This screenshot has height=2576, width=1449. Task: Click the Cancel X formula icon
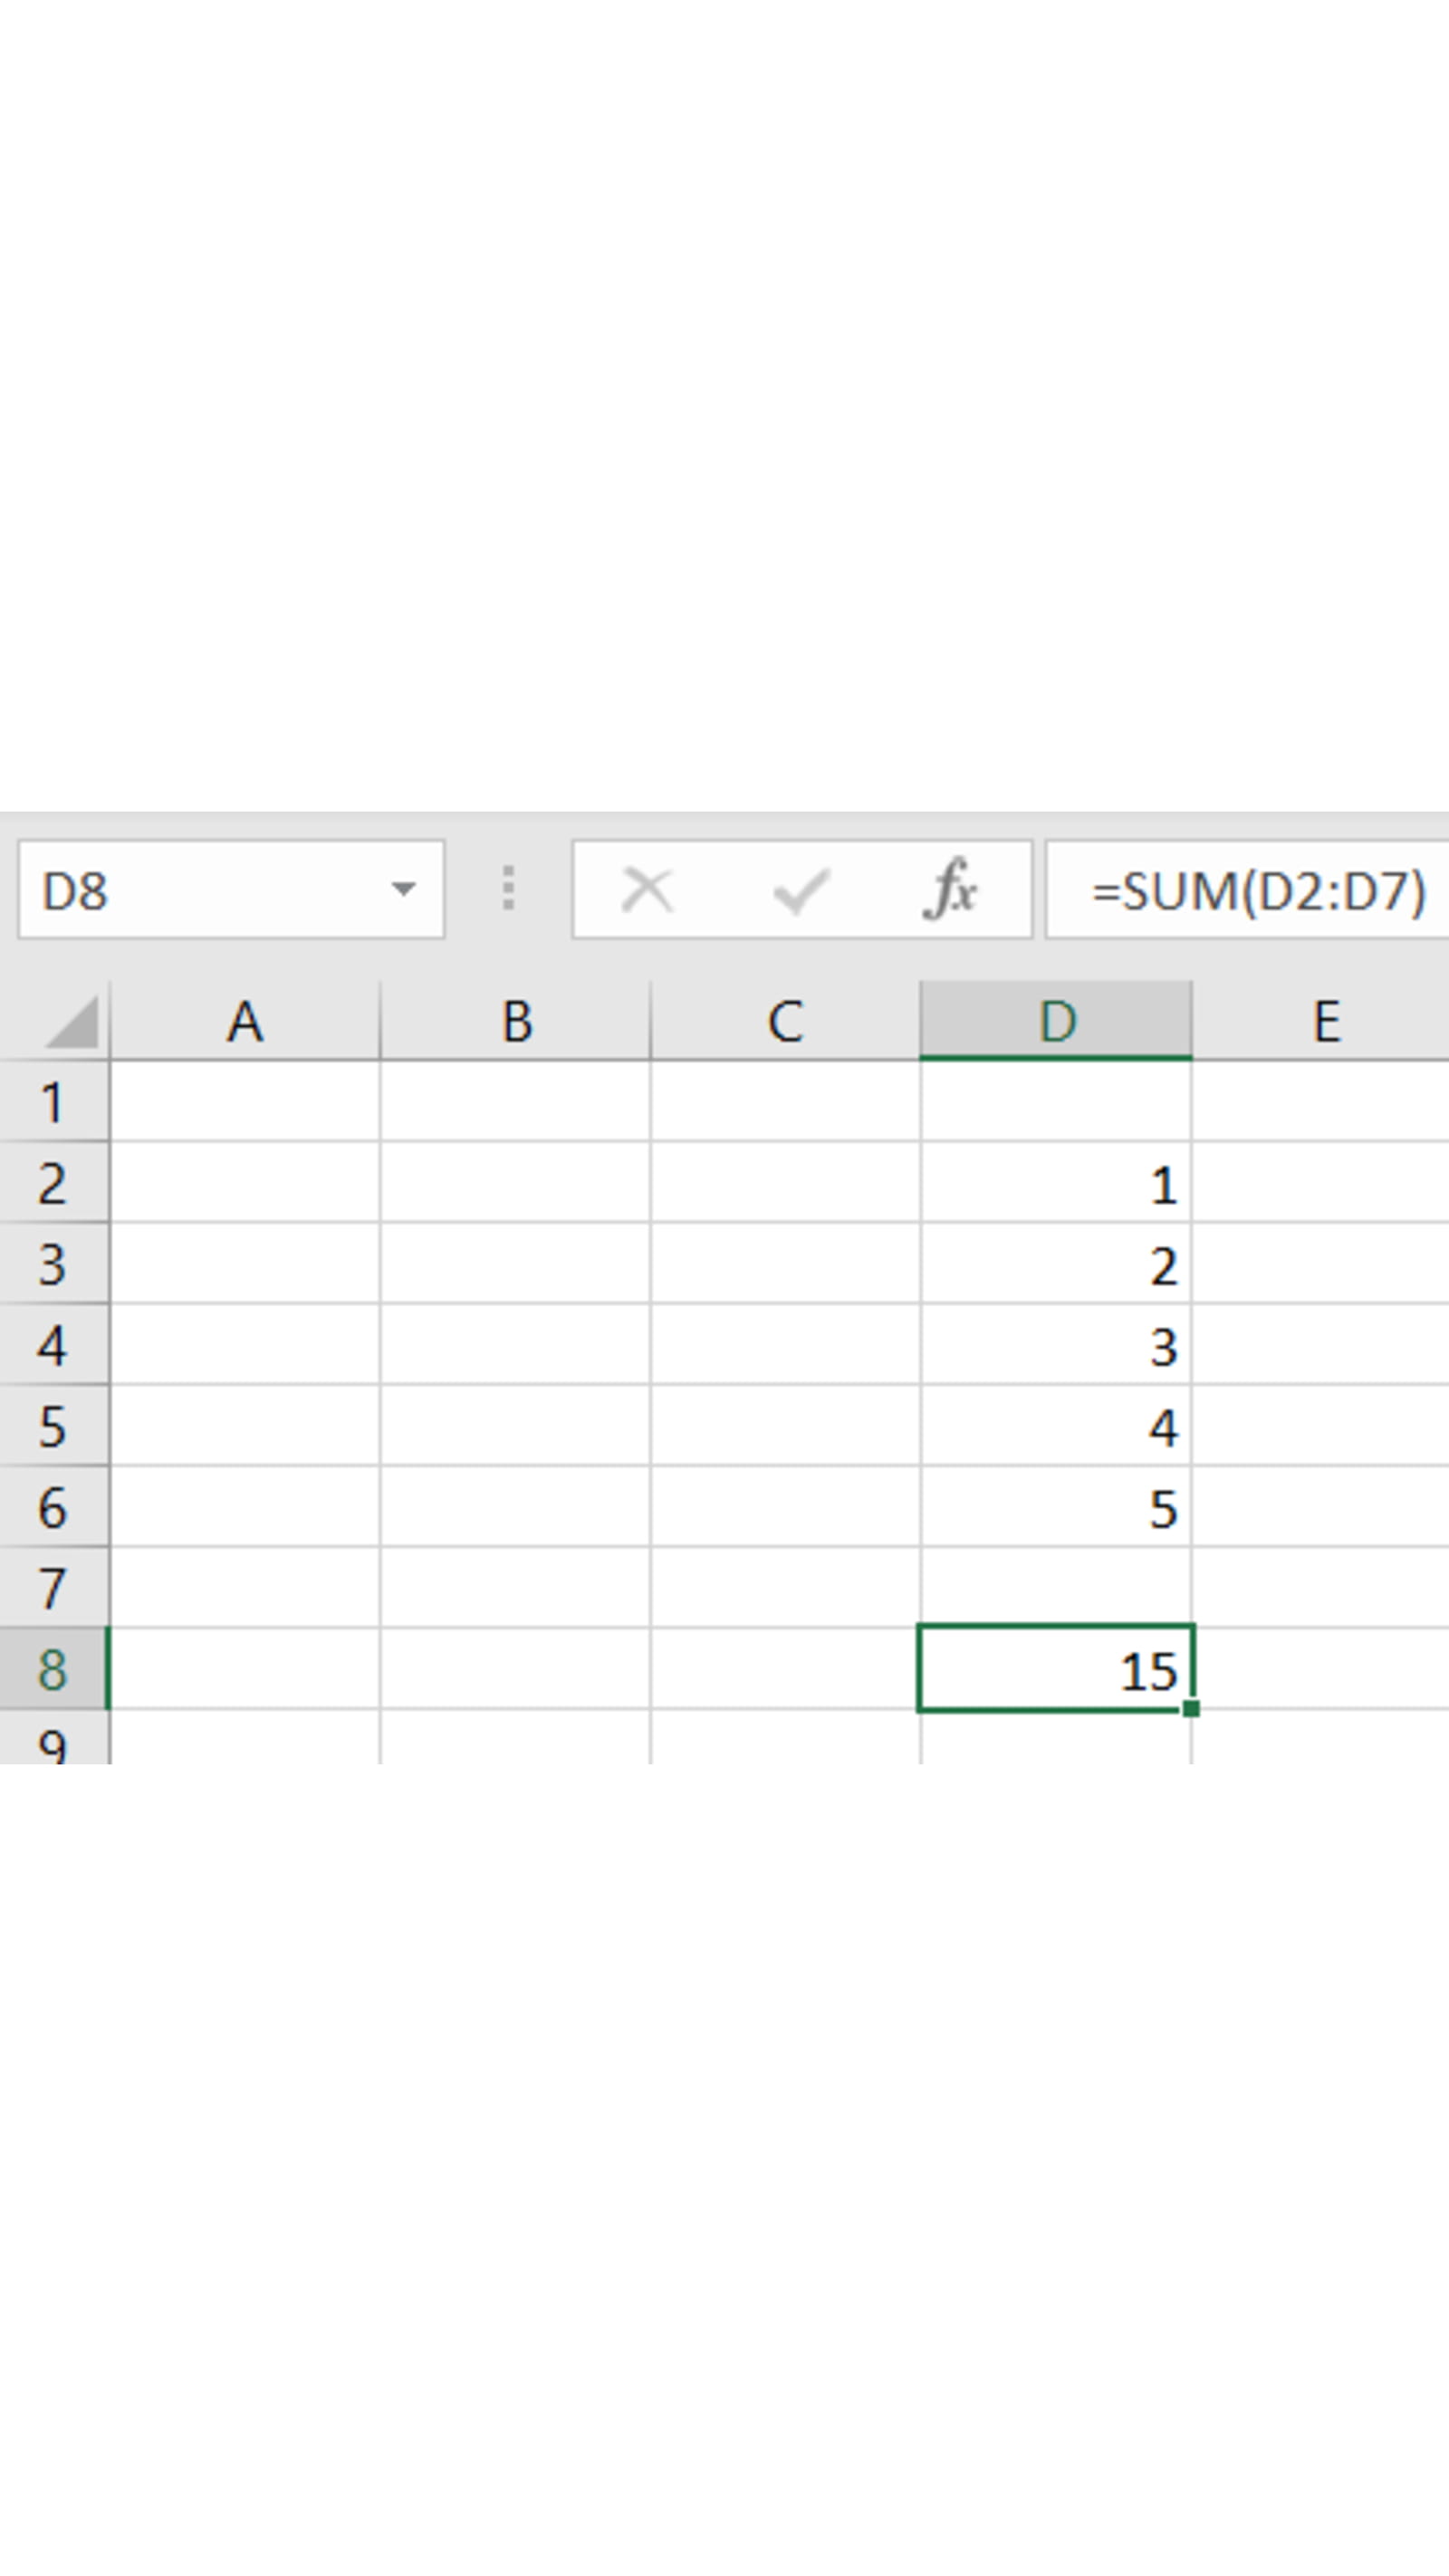point(647,889)
